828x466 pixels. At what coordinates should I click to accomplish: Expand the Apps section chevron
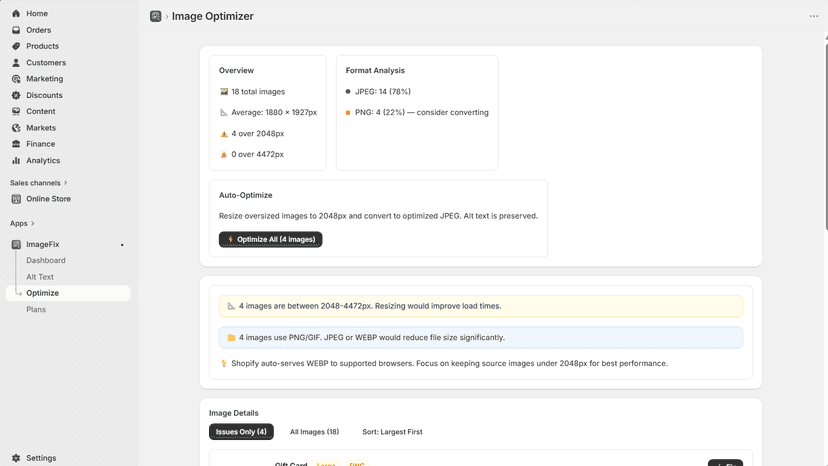pyautogui.click(x=33, y=223)
